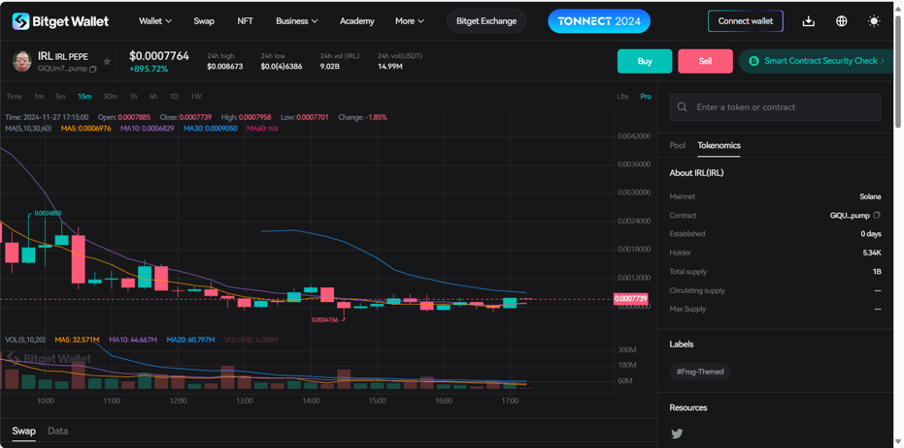Click the MA30 indicator label
The image size is (904, 448).
[x=210, y=128]
